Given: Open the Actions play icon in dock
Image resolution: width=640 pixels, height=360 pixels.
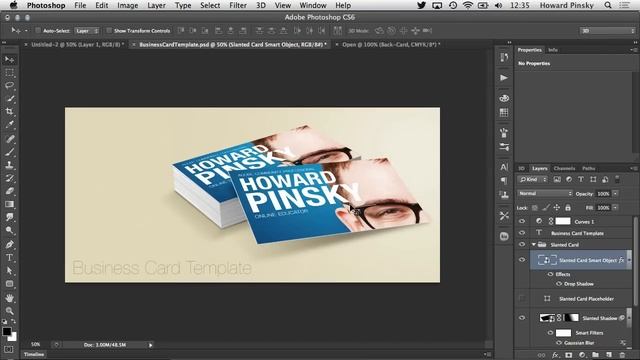Looking at the screenshot, I should [x=504, y=78].
